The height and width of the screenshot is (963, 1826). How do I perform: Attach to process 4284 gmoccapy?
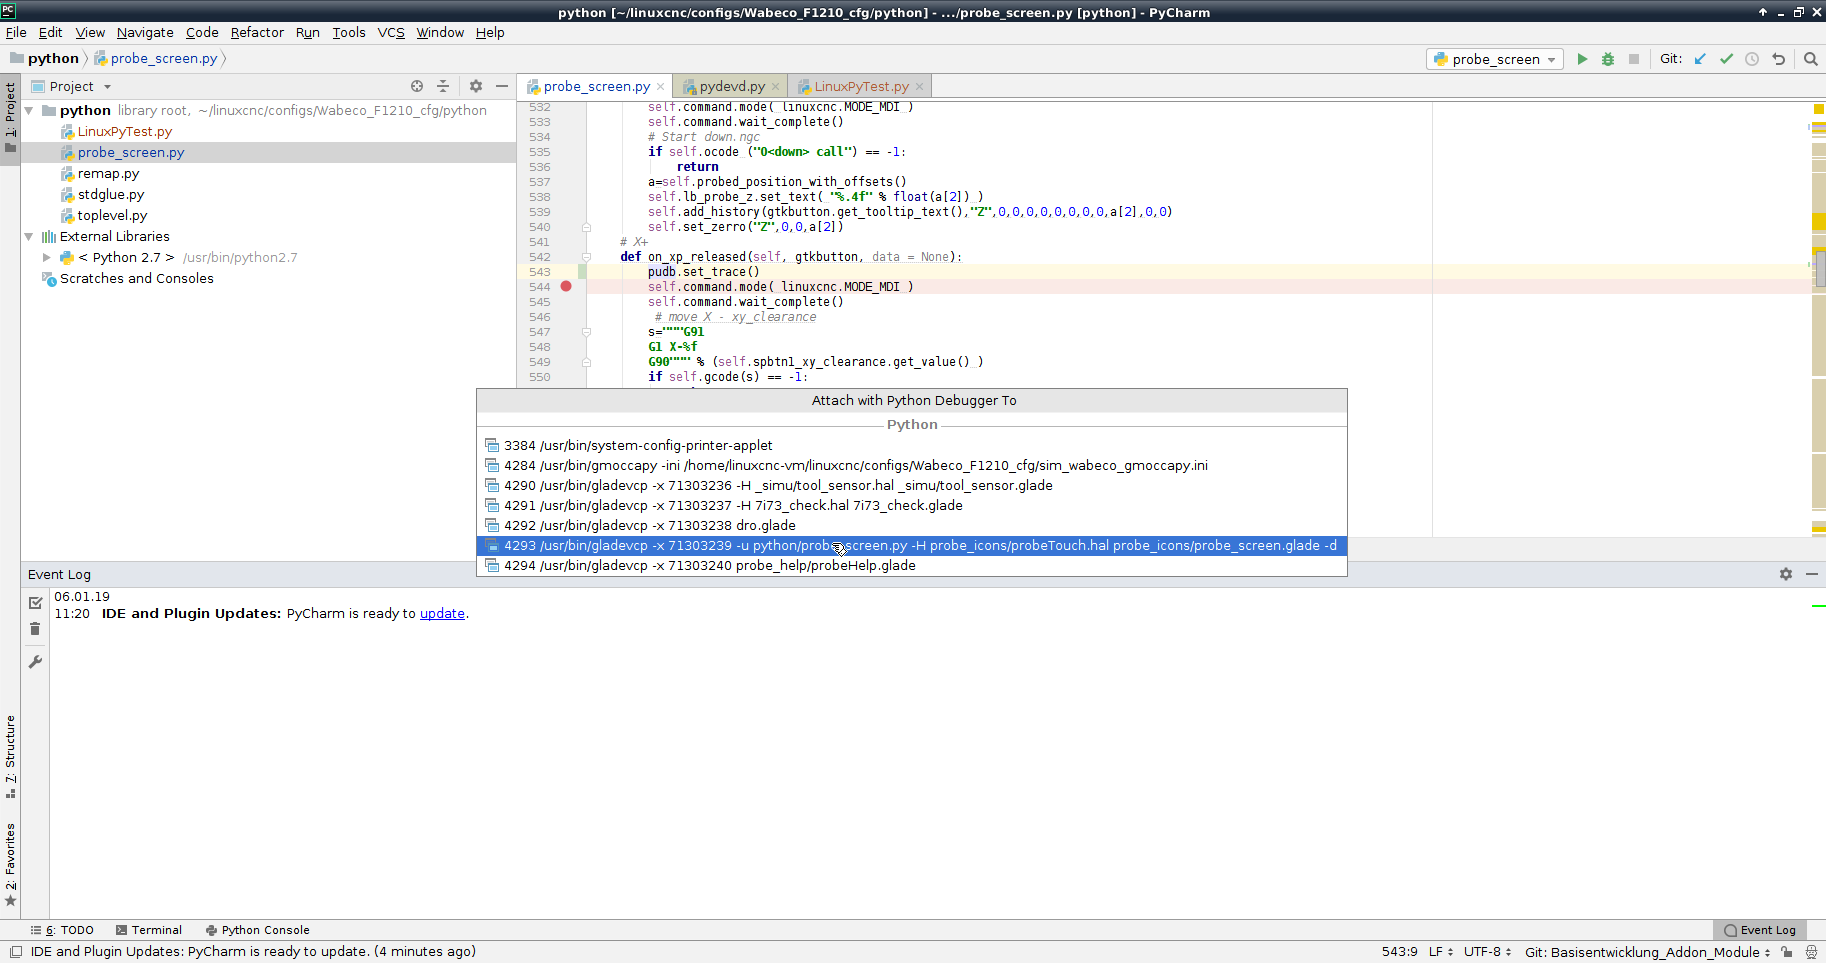912,466
